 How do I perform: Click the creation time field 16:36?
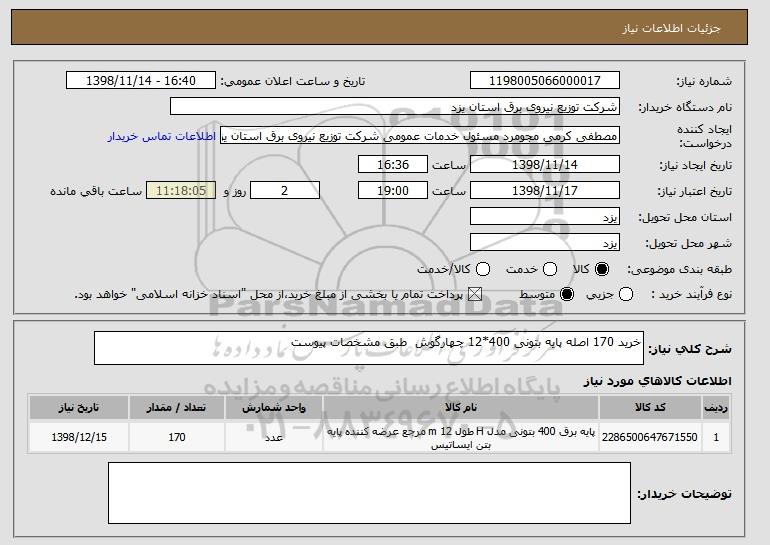point(393,164)
